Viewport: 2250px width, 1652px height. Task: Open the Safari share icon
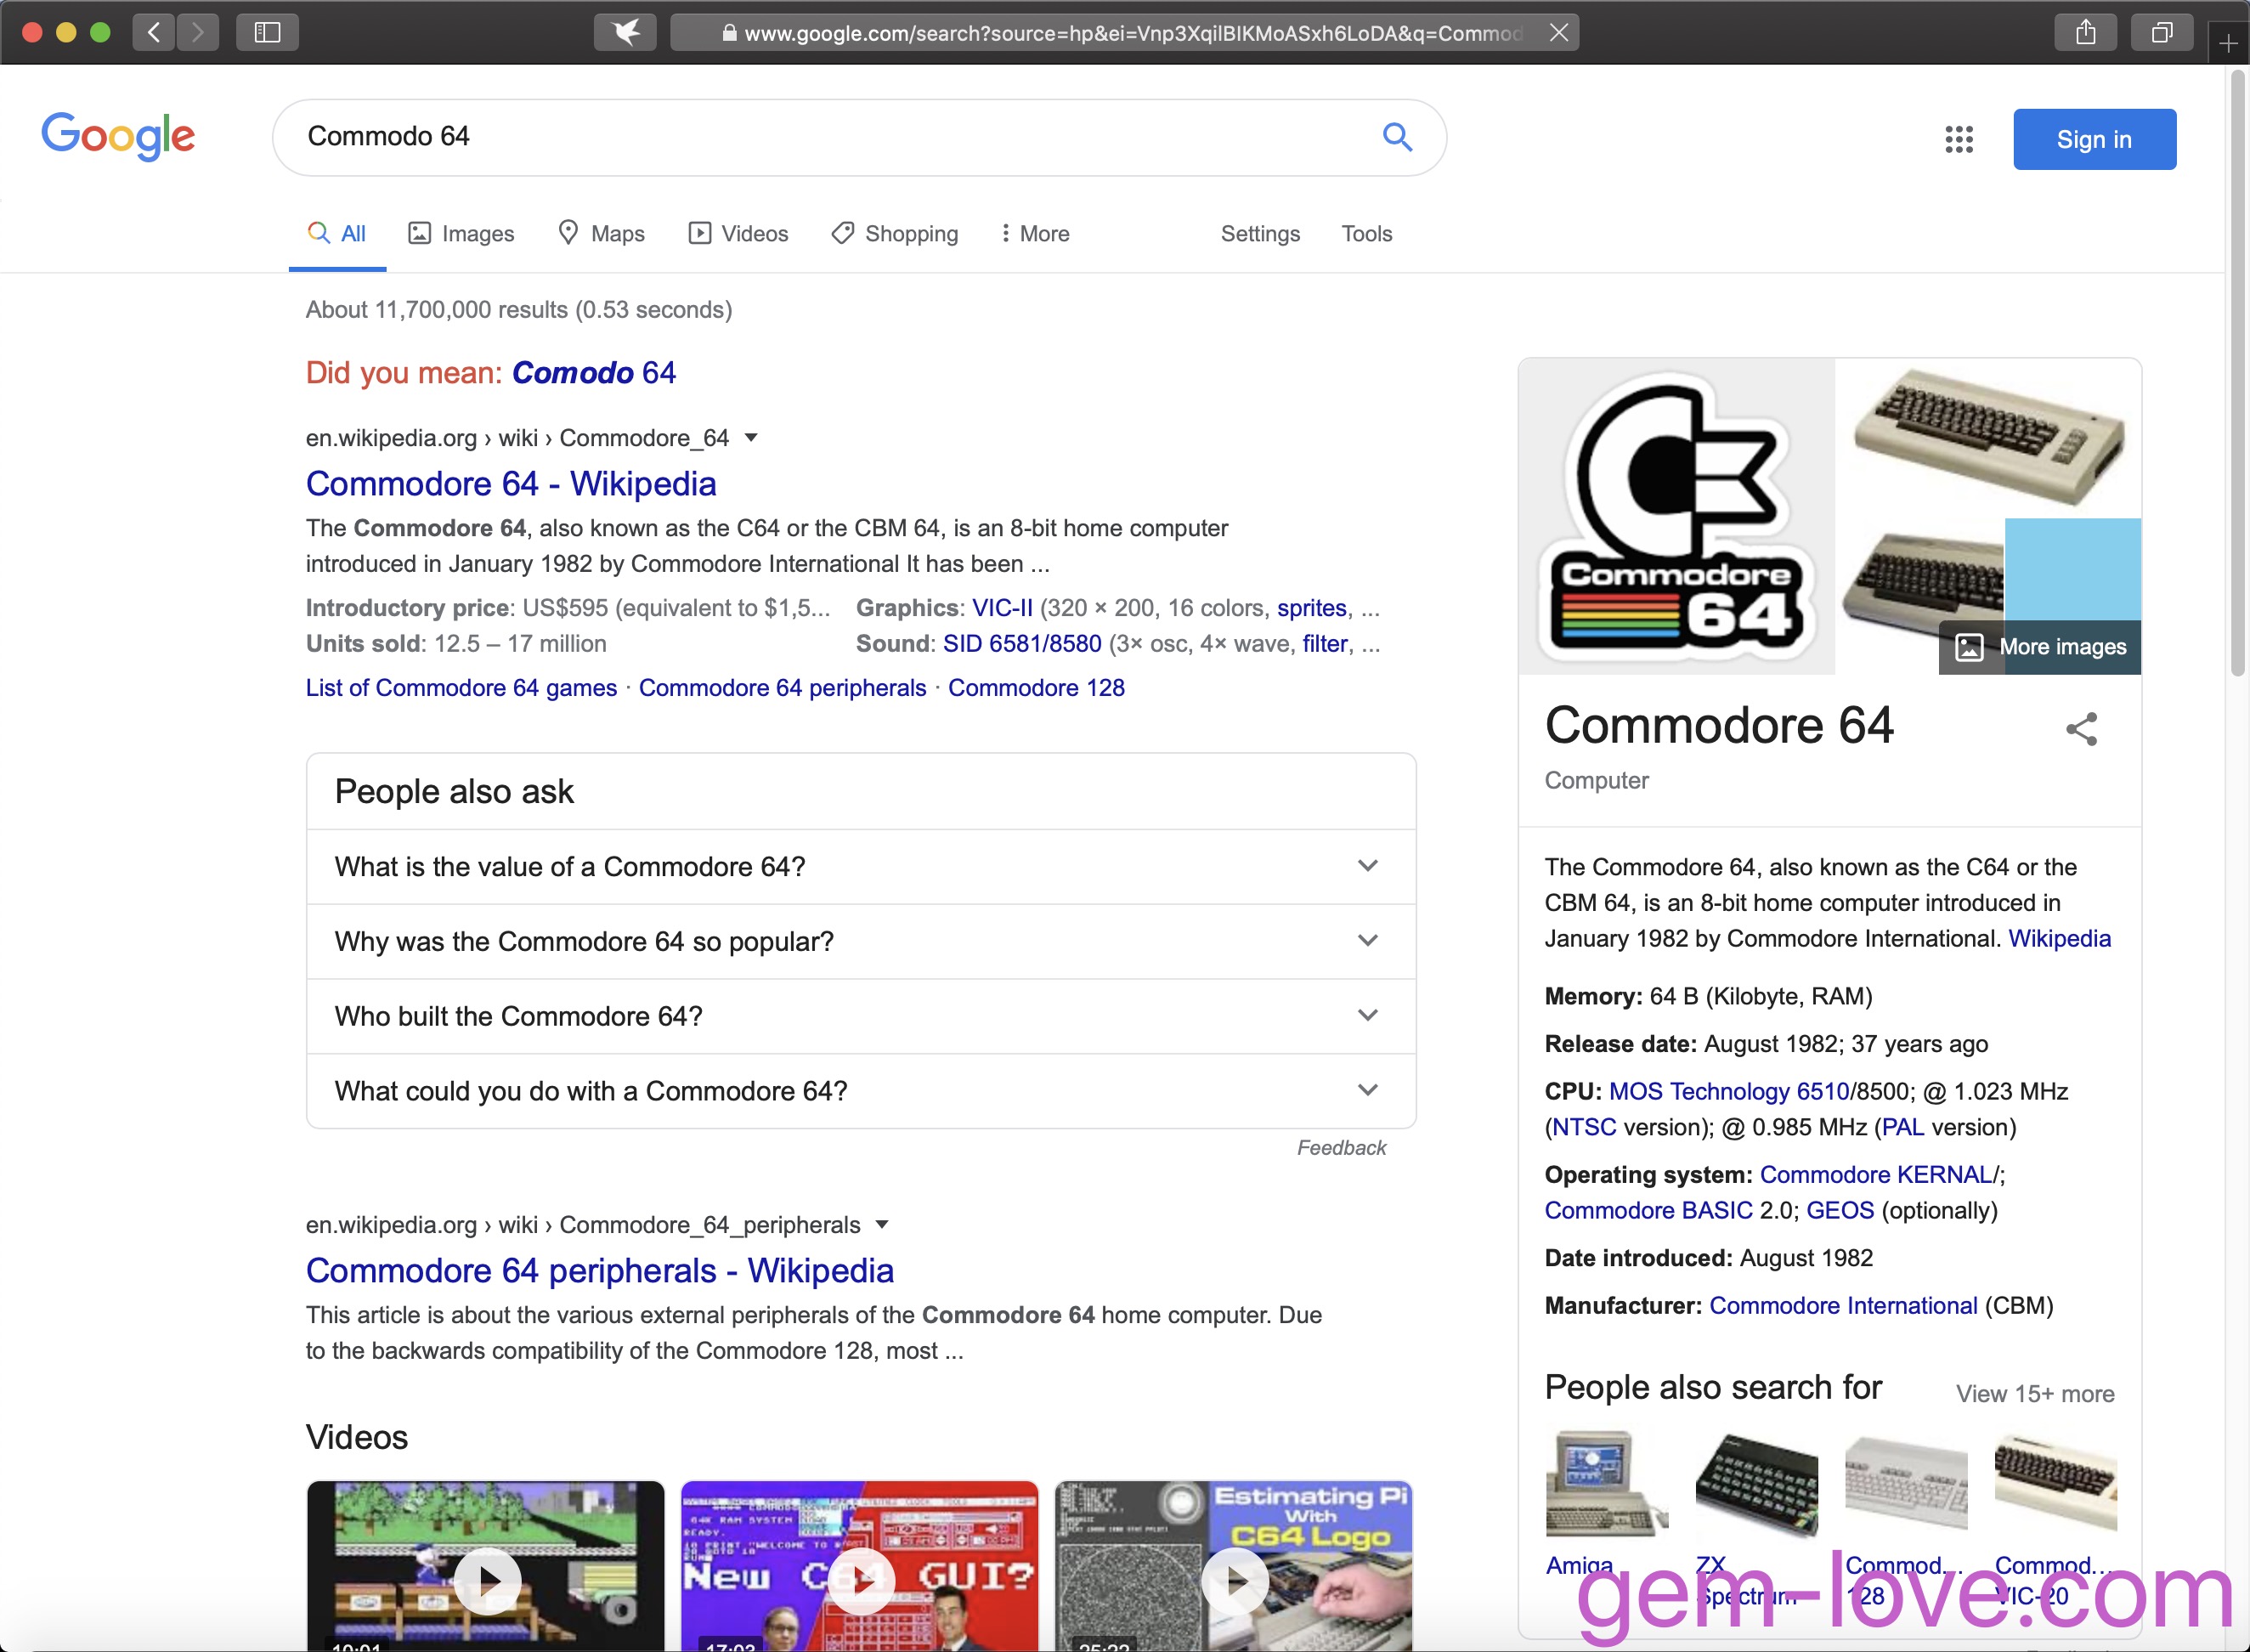point(2086,33)
